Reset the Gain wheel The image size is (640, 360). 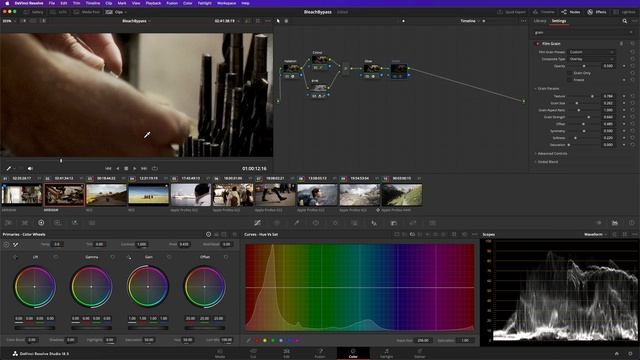(x=169, y=257)
